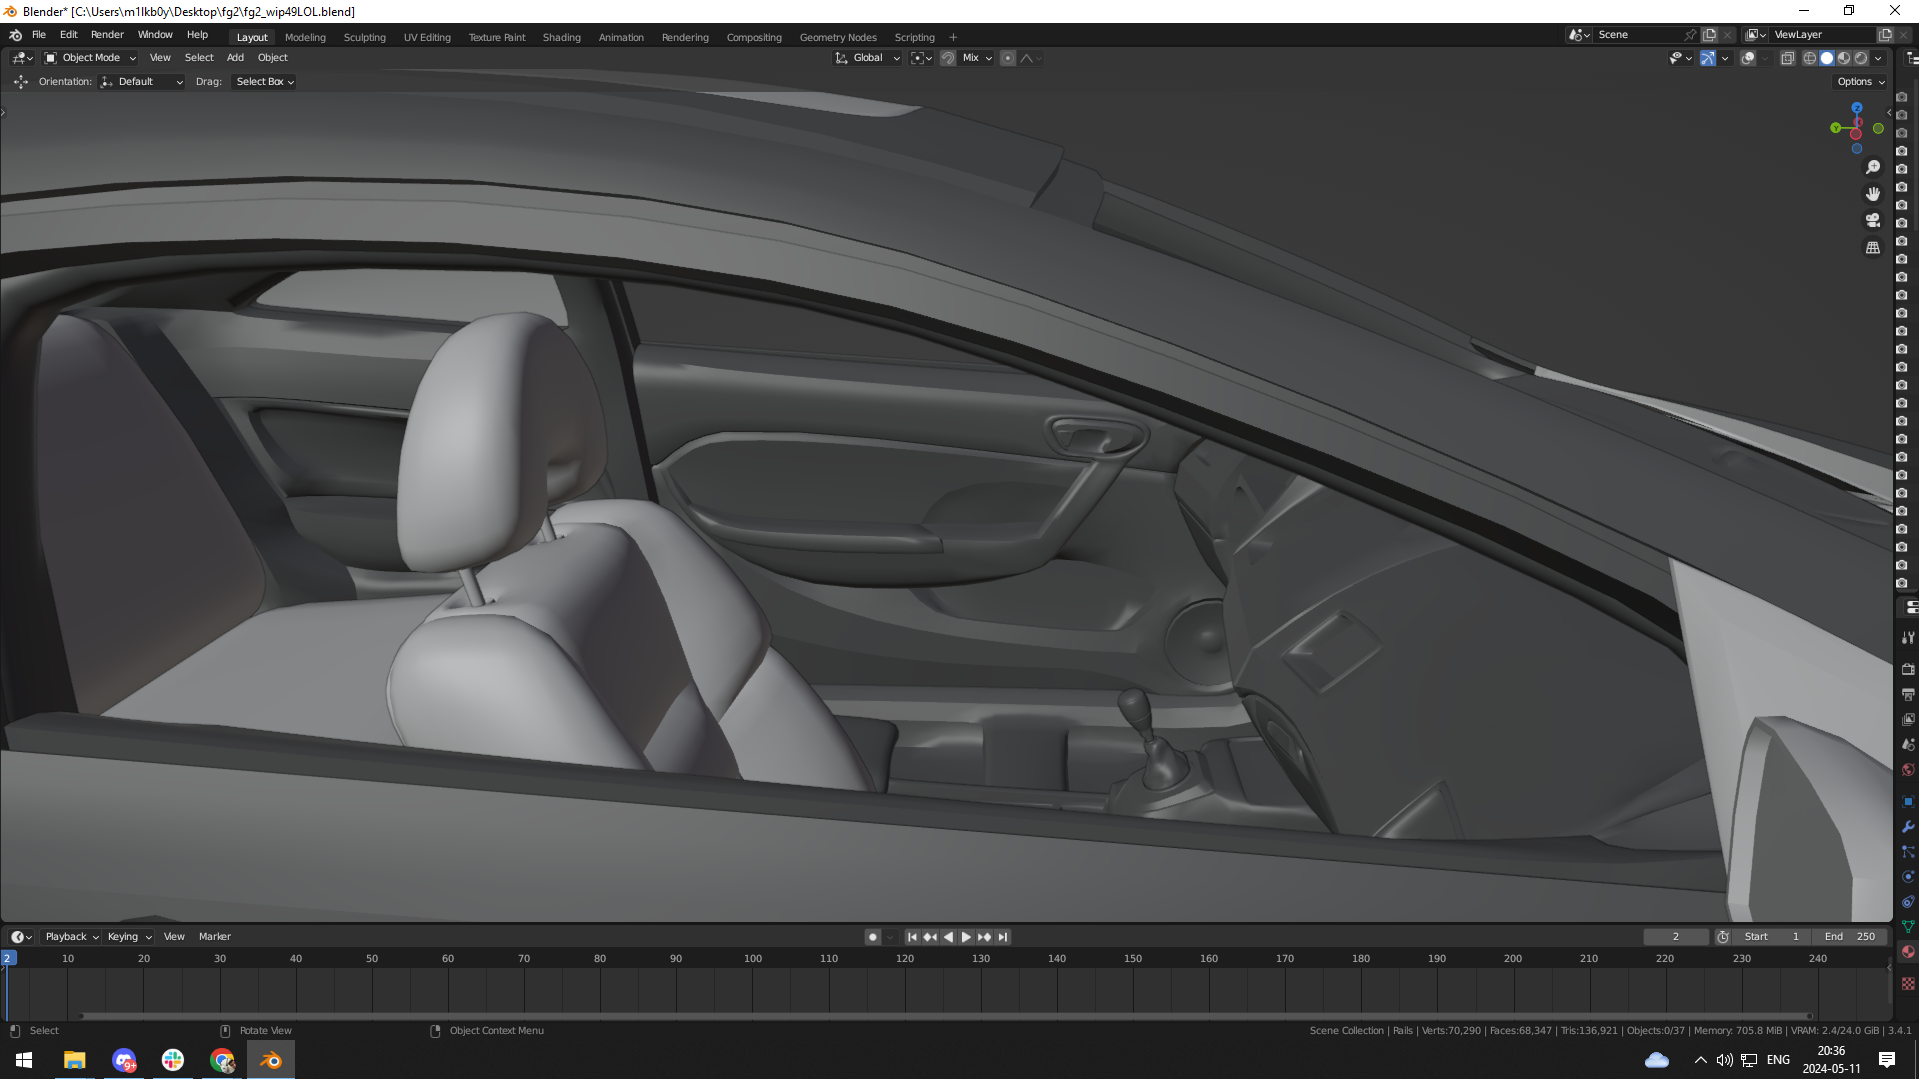The width and height of the screenshot is (1919, 1079).
Task: Open the viewport shading options dropdown
Action: pos(1878,58)
